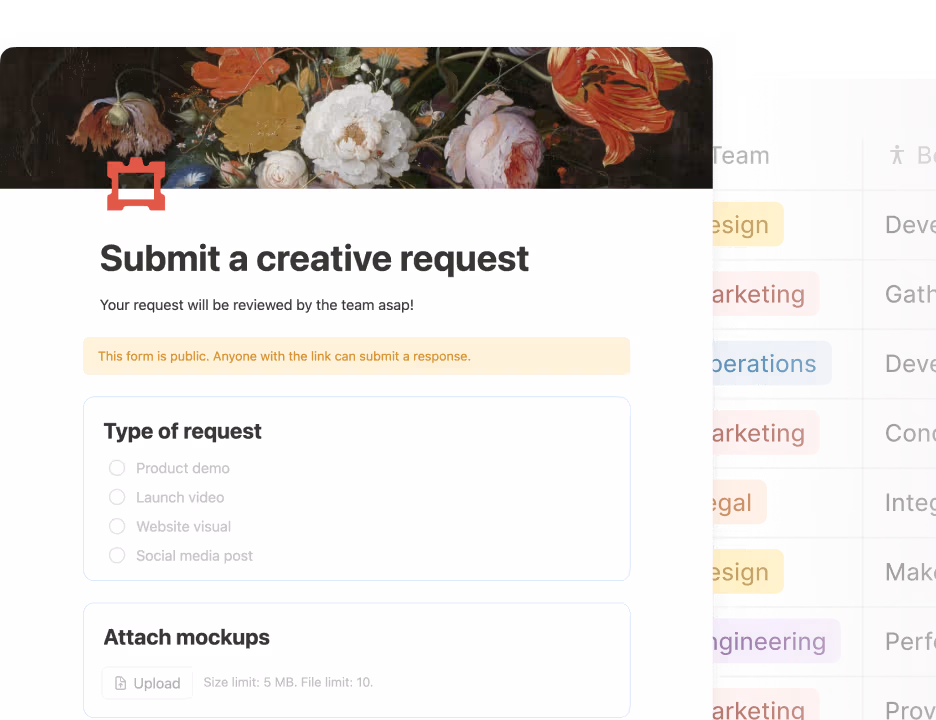Open the blue Operations tag
This screenshot has width=936, height=720.
(x=768, y=364)
